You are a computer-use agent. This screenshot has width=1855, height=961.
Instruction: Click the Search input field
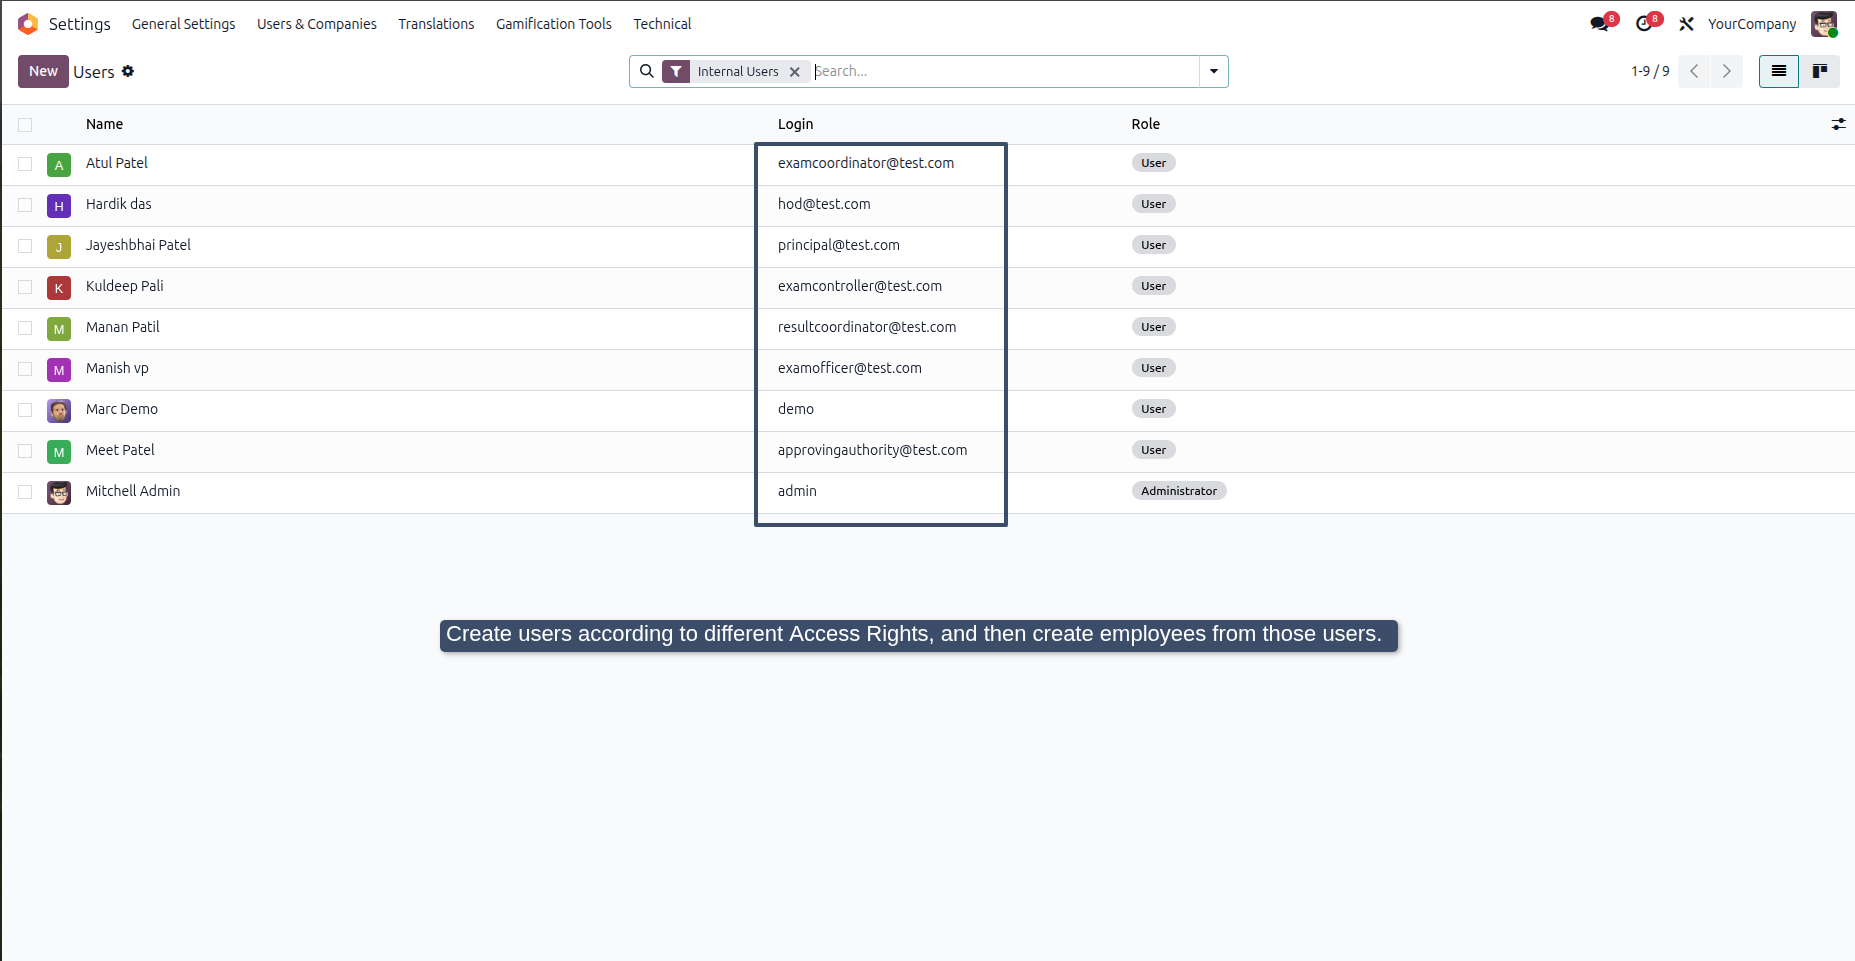1004,71
